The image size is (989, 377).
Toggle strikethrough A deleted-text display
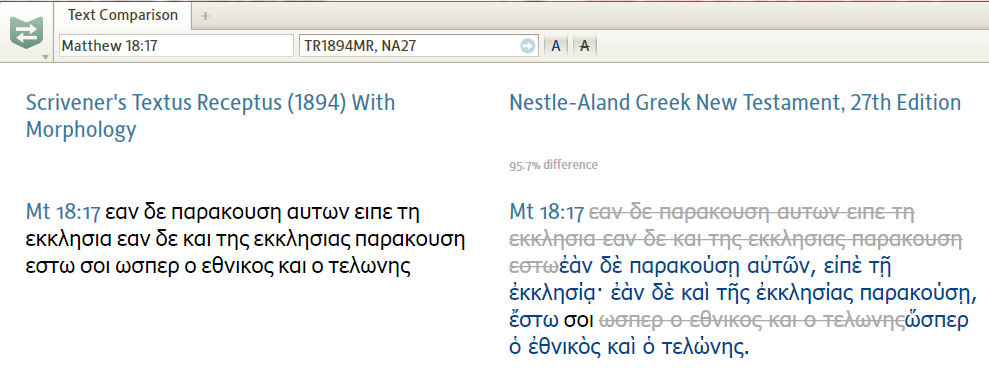(x=585, y=46)
